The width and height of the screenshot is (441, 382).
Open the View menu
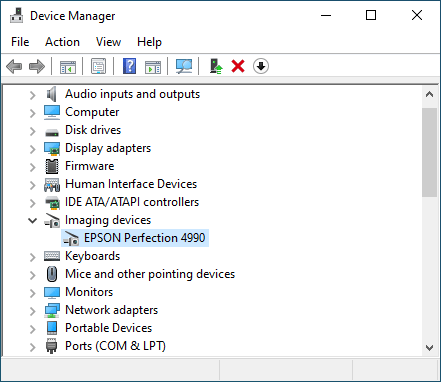[108, 42]
